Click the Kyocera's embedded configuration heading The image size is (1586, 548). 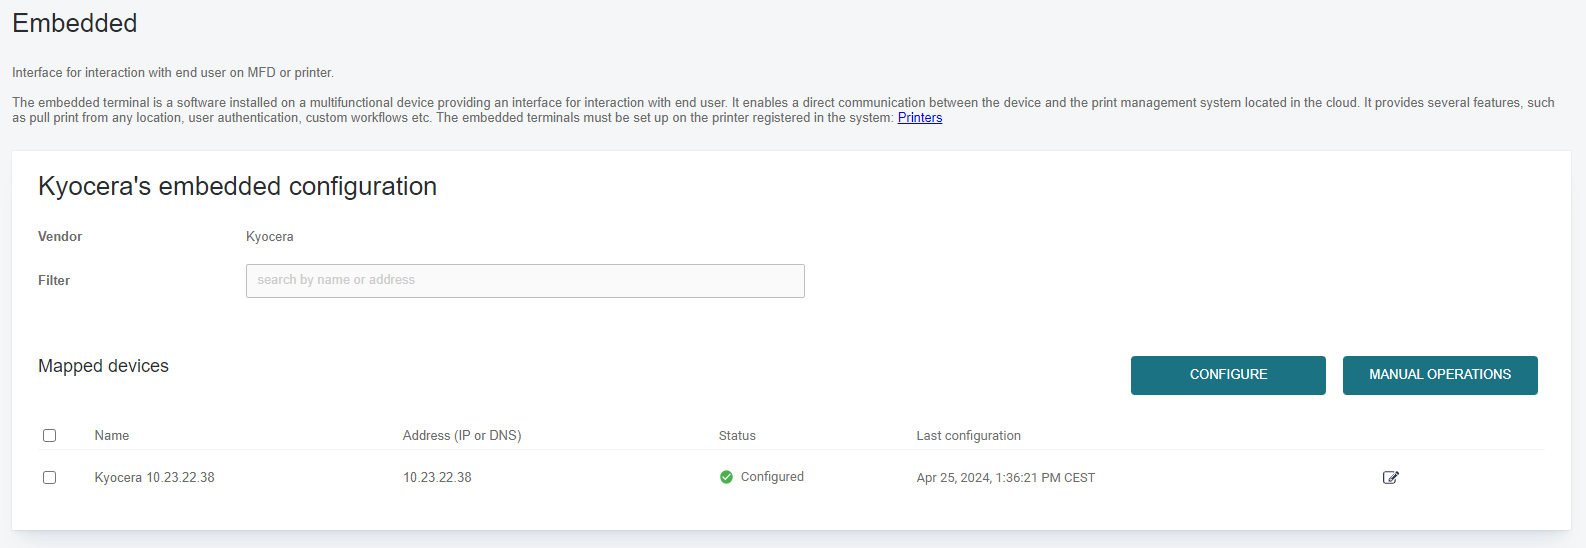(237, 187)
